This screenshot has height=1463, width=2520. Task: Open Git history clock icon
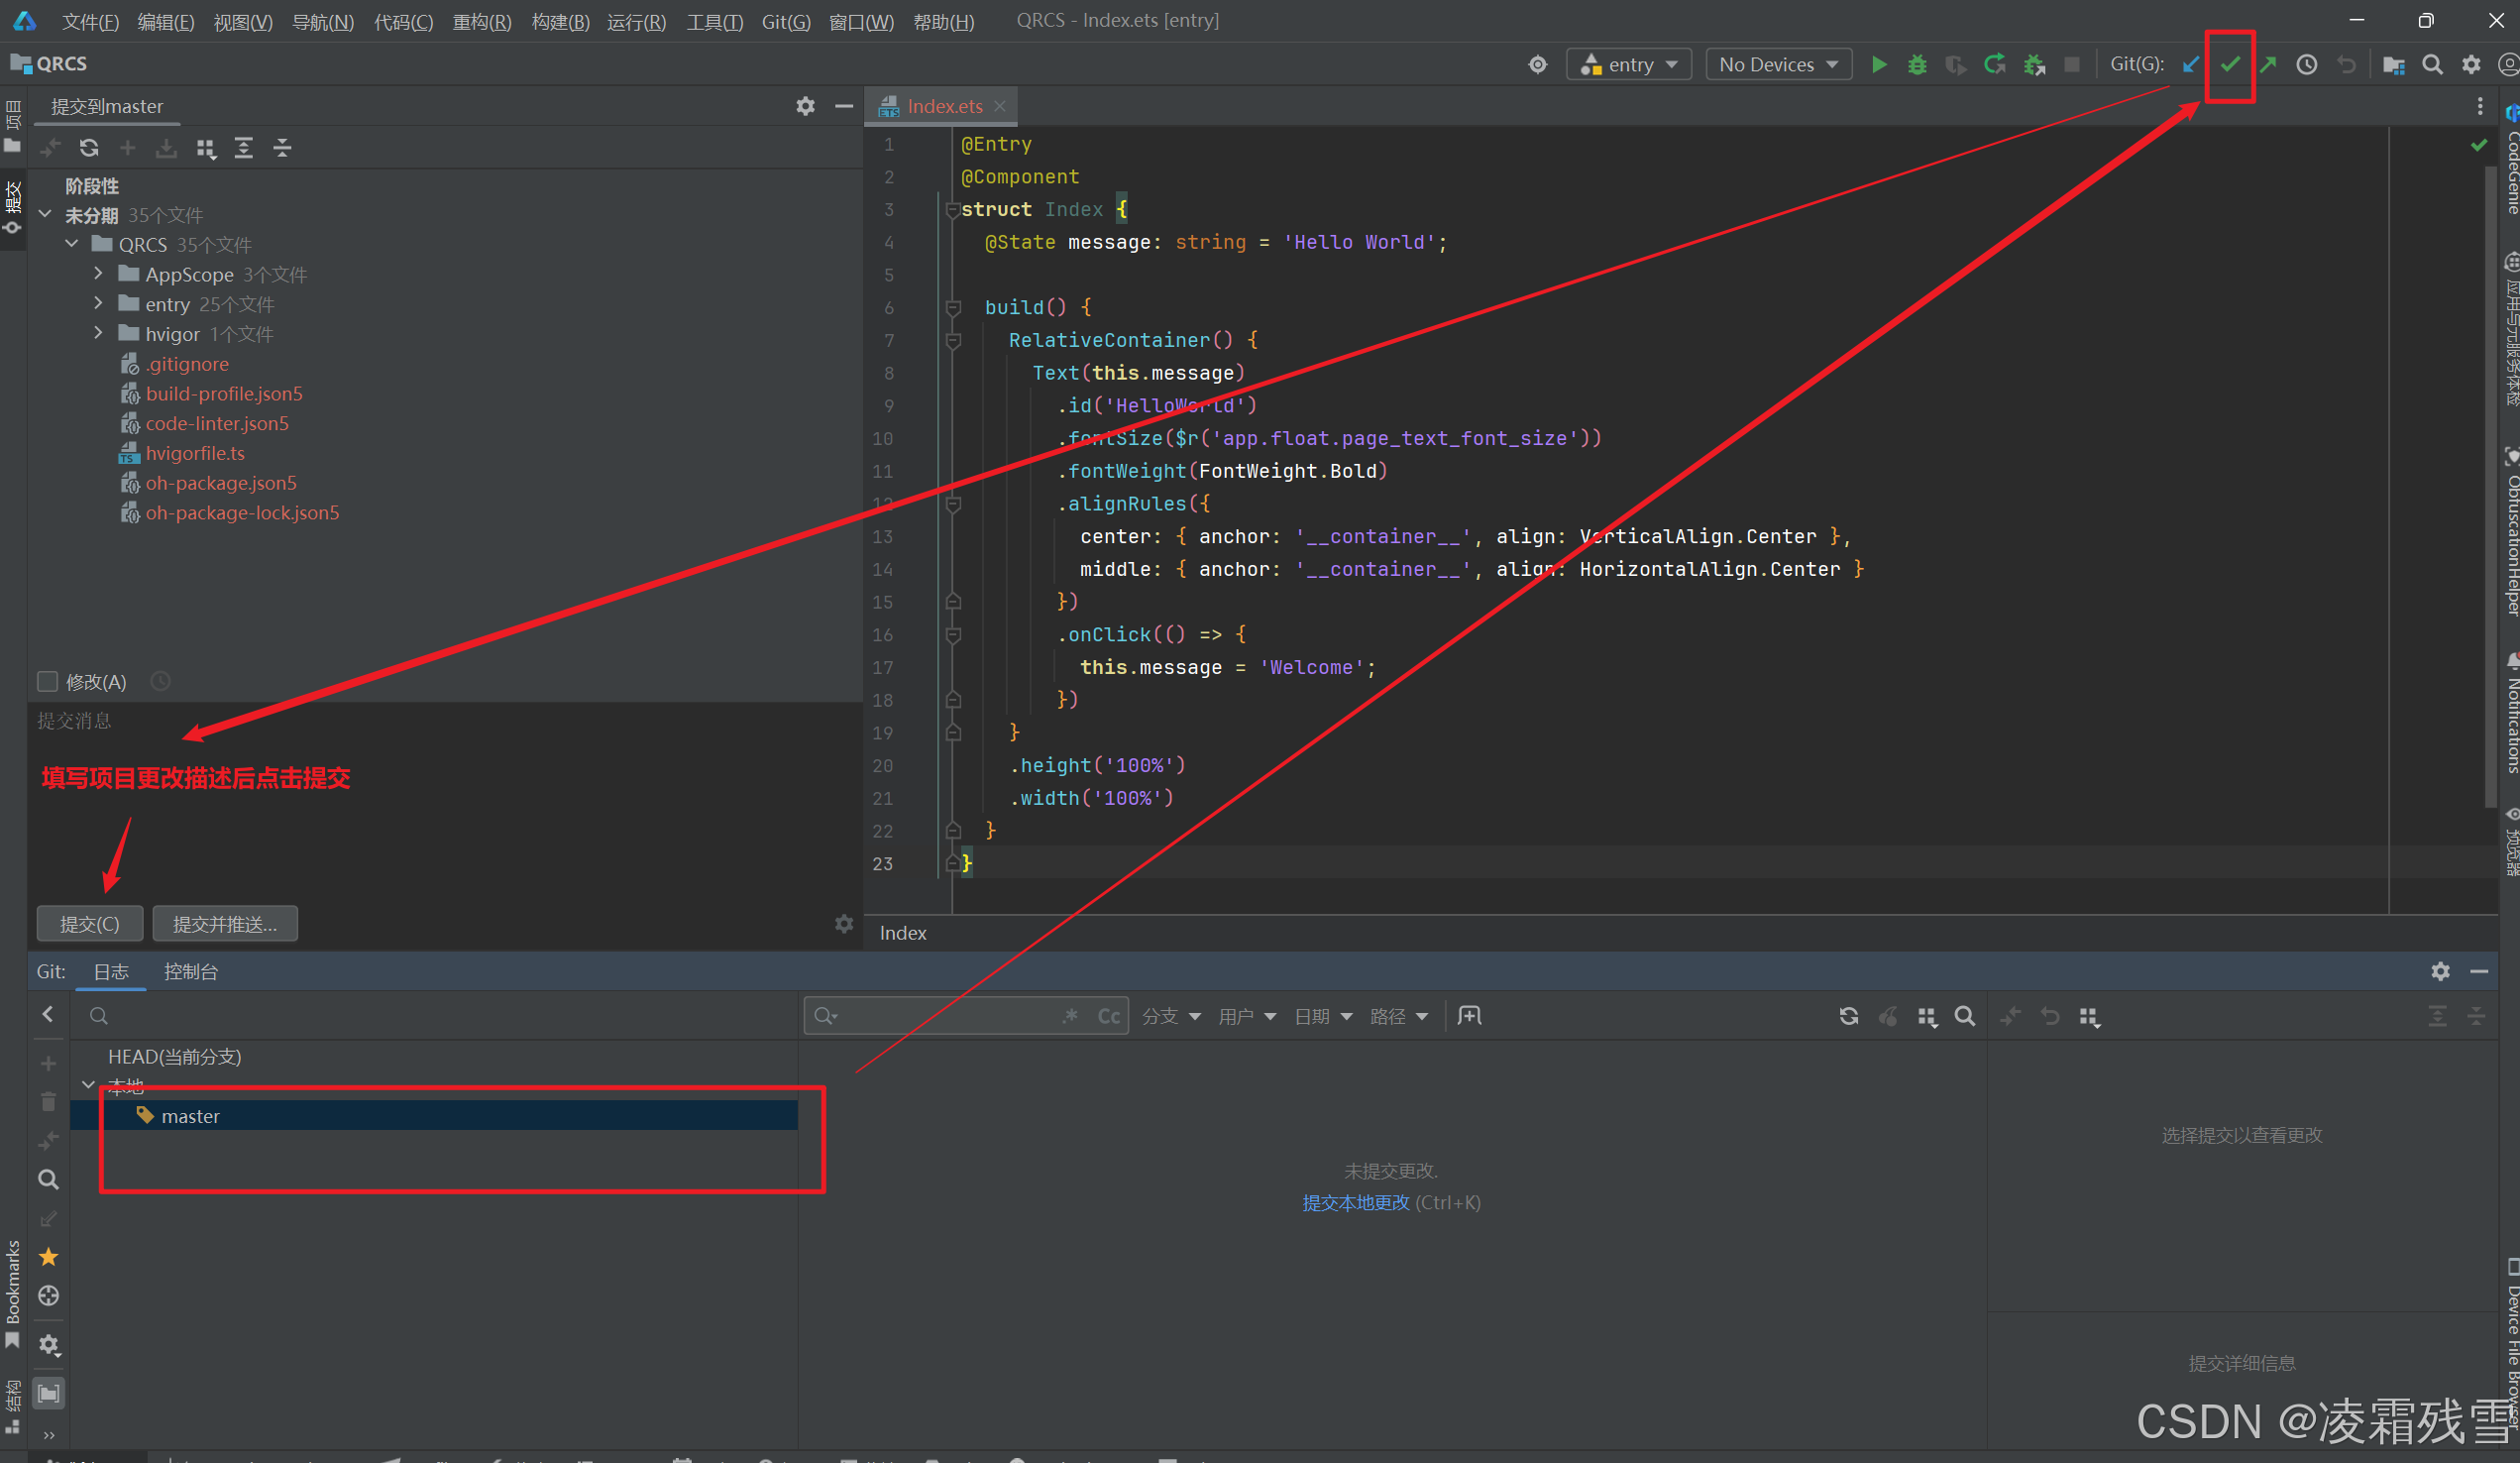point(2307,65)
